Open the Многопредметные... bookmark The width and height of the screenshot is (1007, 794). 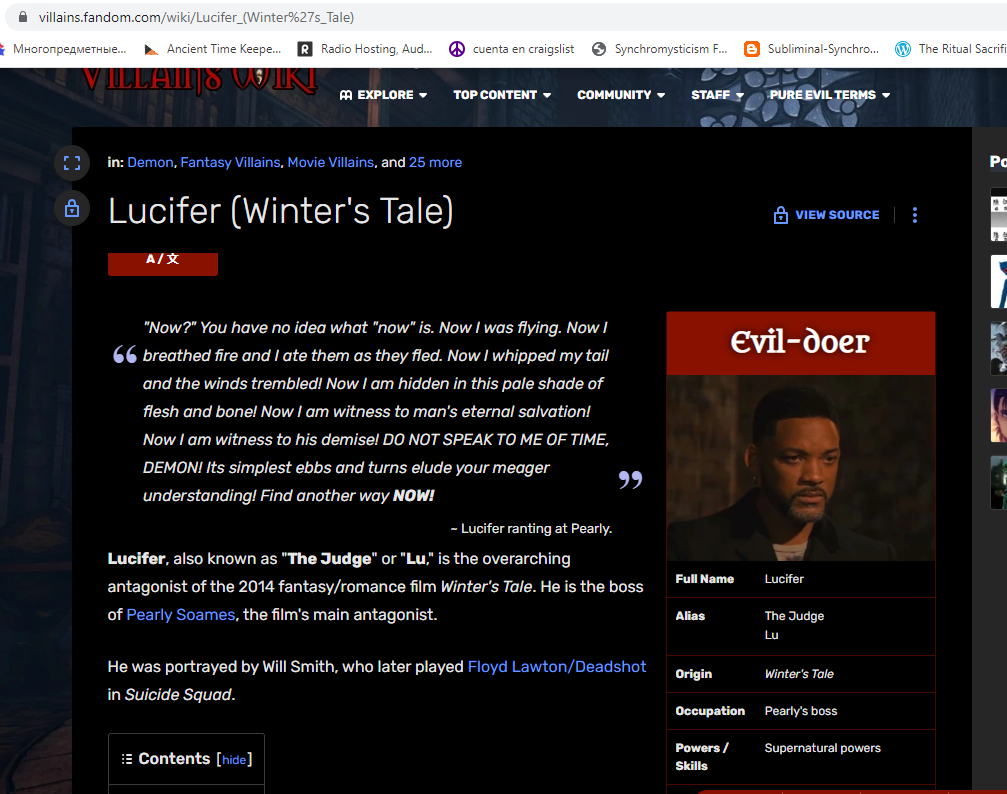pyautogui.click(x=63, y=49)
